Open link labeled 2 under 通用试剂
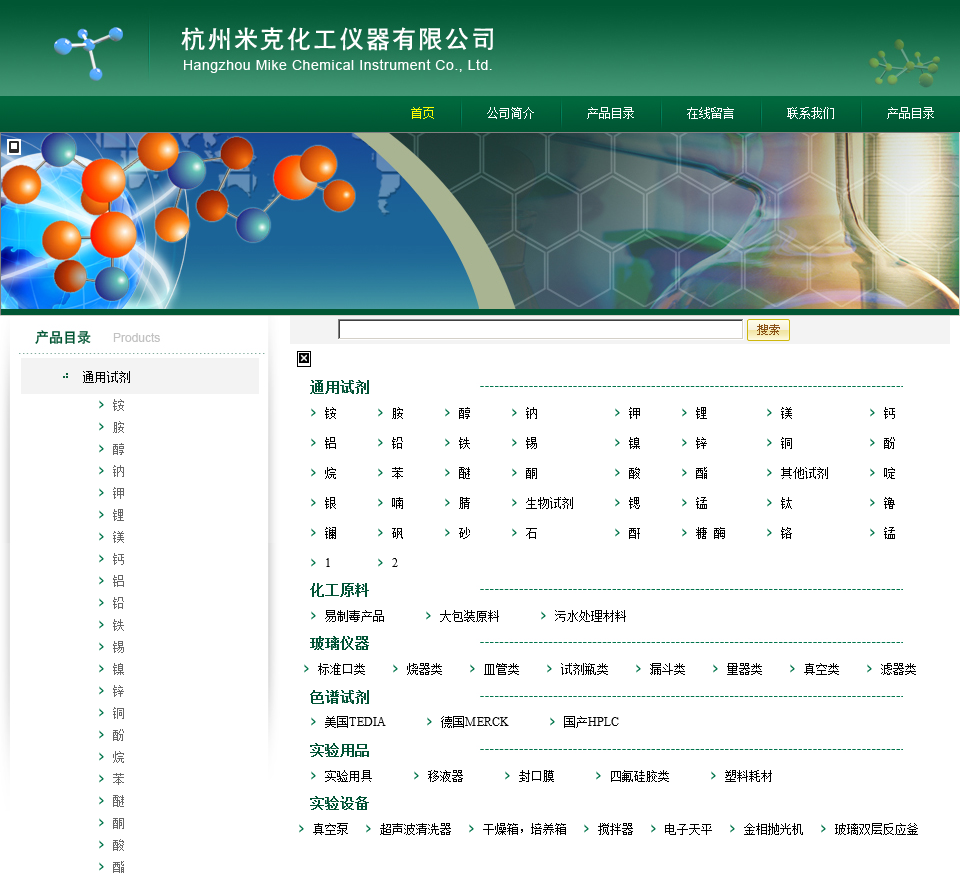 click(x=395, y=563)
